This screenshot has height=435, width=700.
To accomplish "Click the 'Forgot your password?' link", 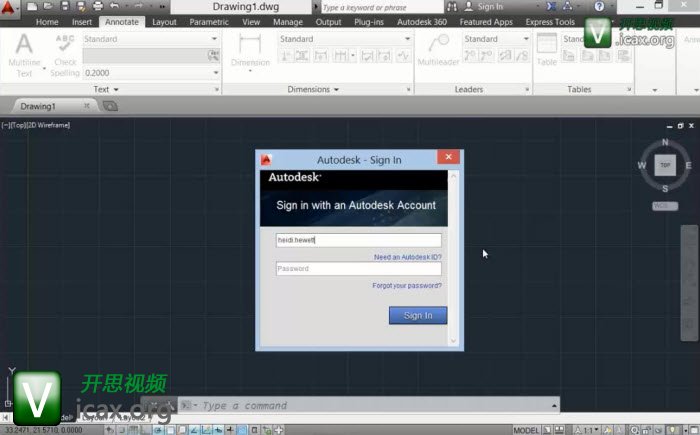I will click(407, 286).
